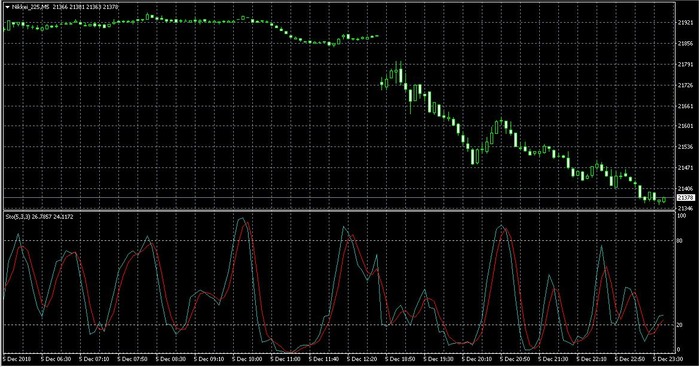The image size is (700, 367).
Task: Select the 5 Dec 12:20 time label
Action: (x=362, y=359)
